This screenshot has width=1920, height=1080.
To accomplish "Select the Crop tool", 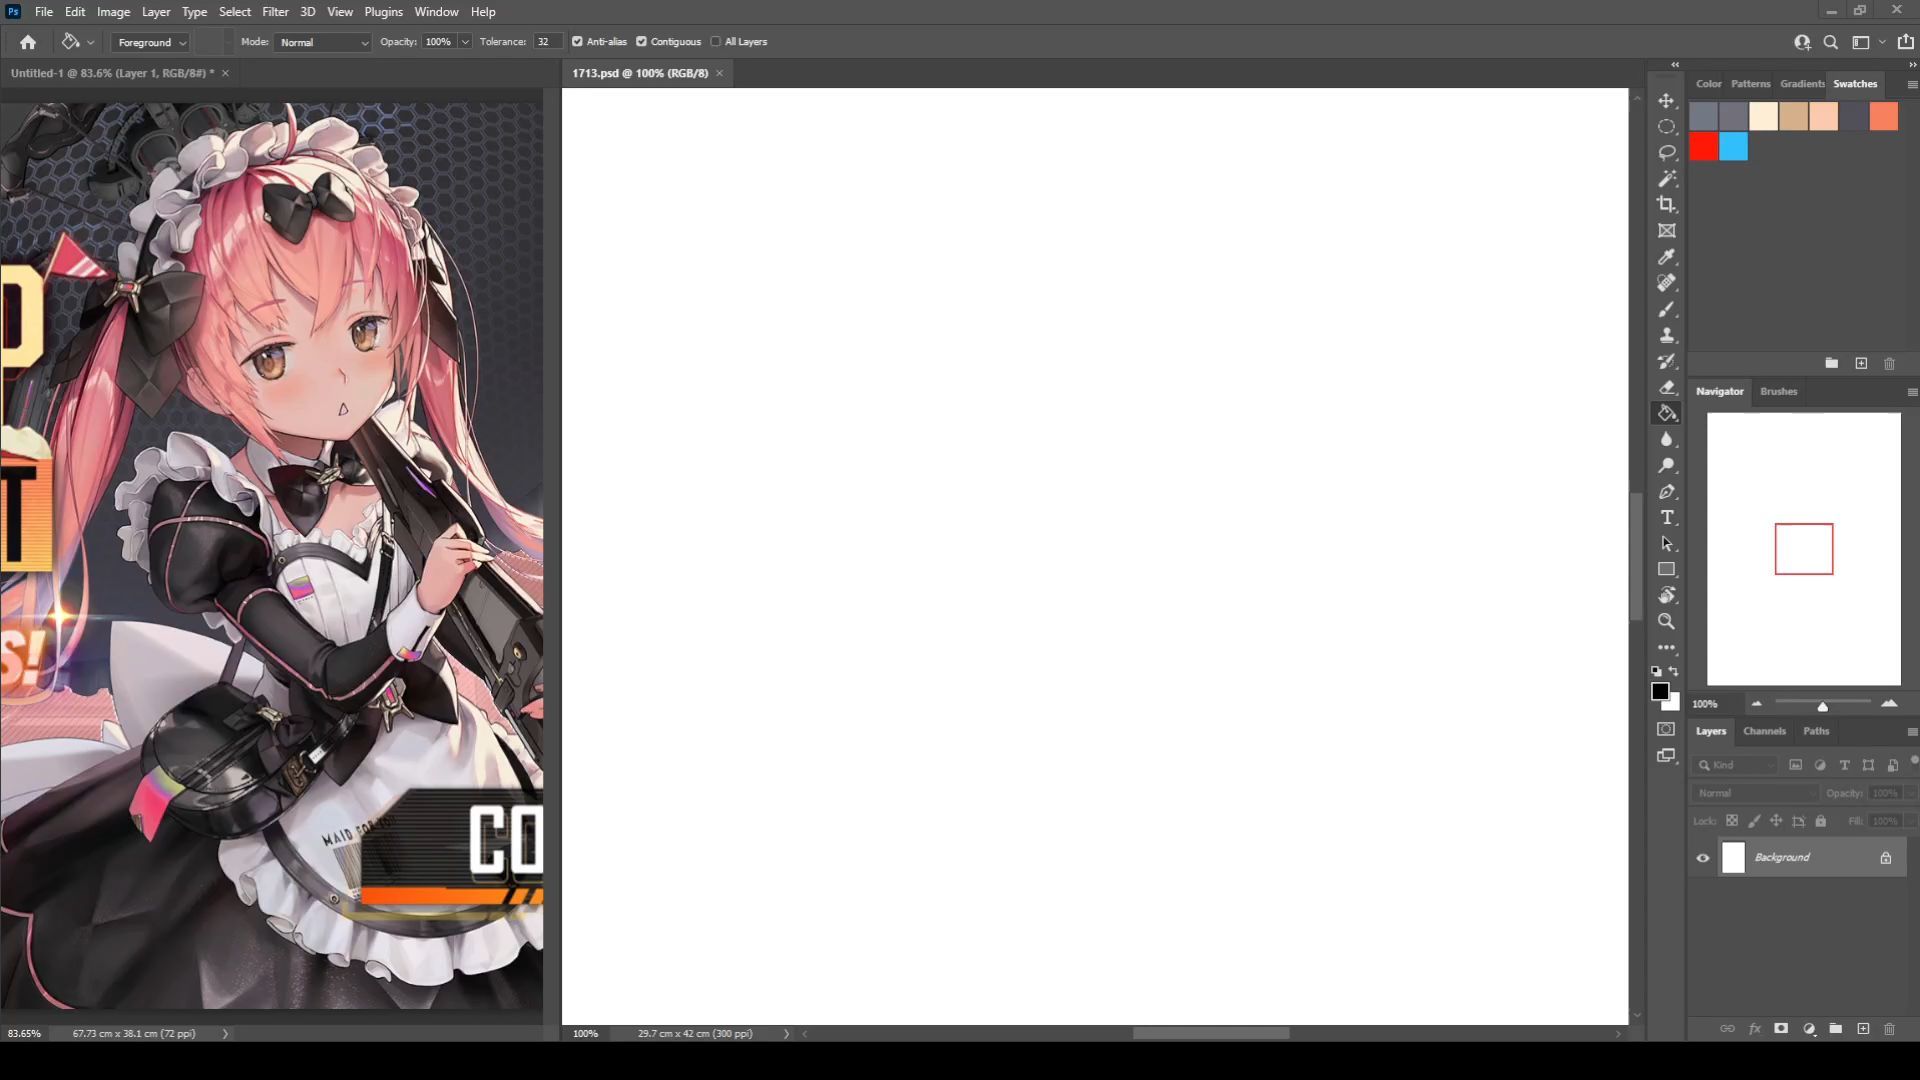I will pyautogui.click(x=1666, y=204).
